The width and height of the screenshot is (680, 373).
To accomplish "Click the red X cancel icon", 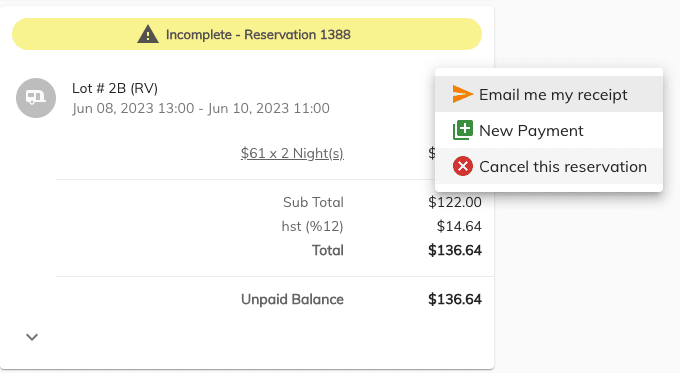I will click(x=463, y=166).
